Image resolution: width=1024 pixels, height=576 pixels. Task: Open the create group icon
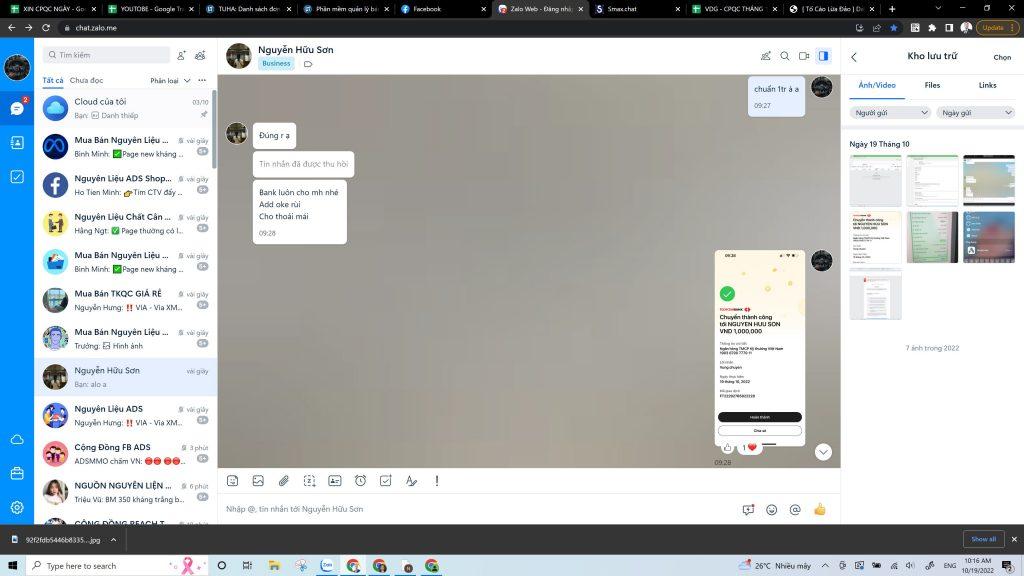(201, 55)
